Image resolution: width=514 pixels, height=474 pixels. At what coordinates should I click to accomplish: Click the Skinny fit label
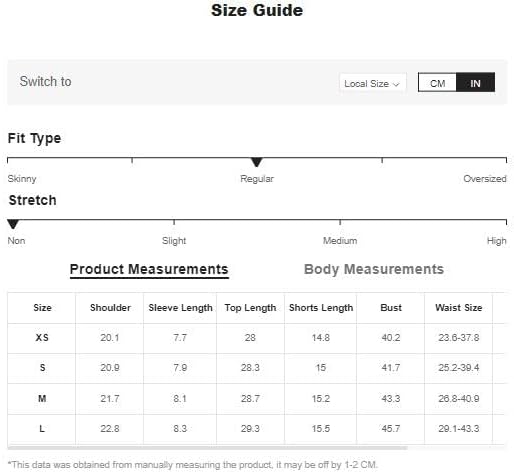(x=22, y=179)
